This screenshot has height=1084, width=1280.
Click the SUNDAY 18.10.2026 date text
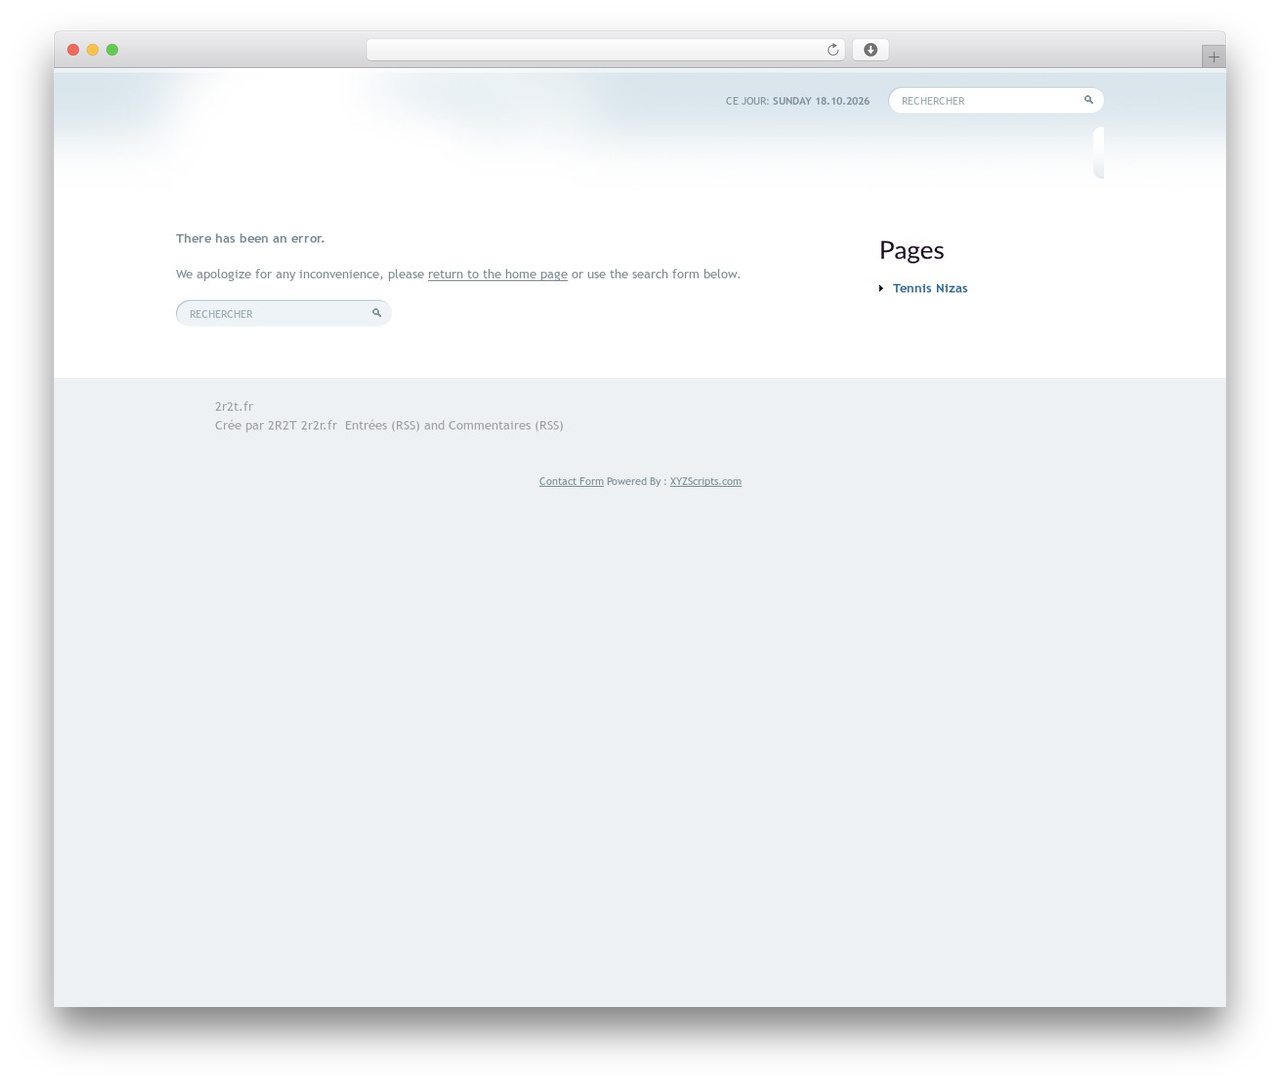[x=821, y=101]
